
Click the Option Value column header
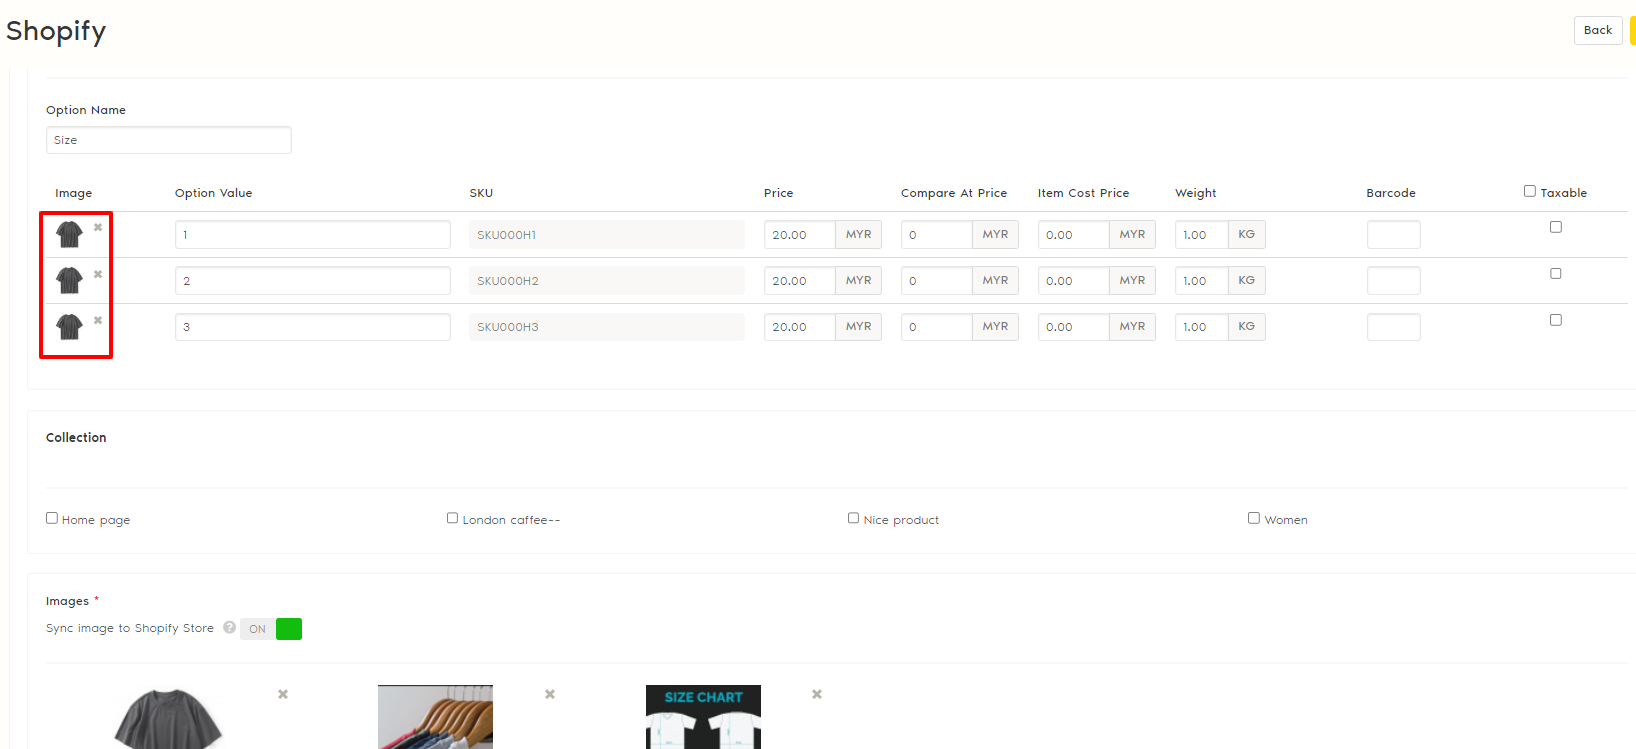(x=214, y=193)
